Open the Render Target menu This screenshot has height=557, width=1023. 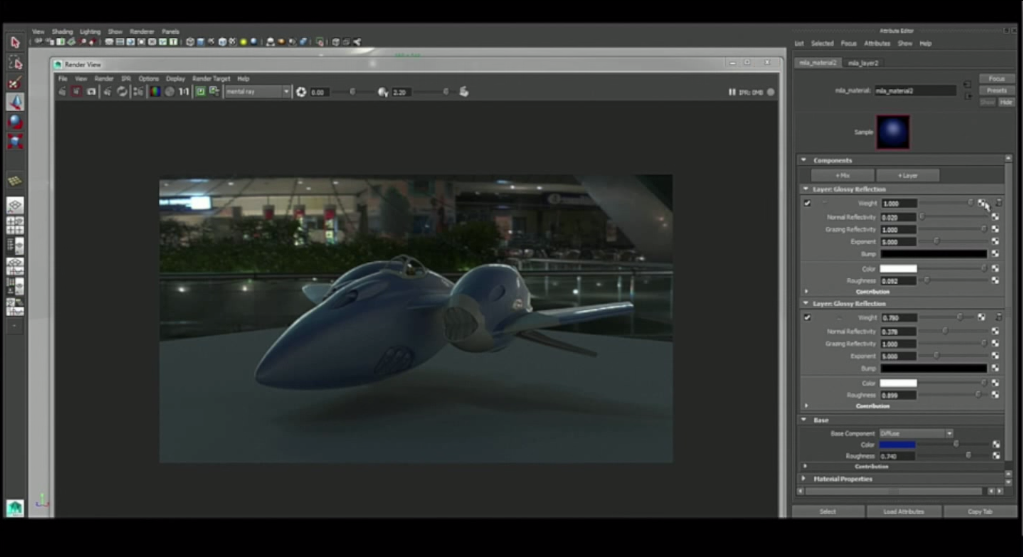click(x=211, y=78)
